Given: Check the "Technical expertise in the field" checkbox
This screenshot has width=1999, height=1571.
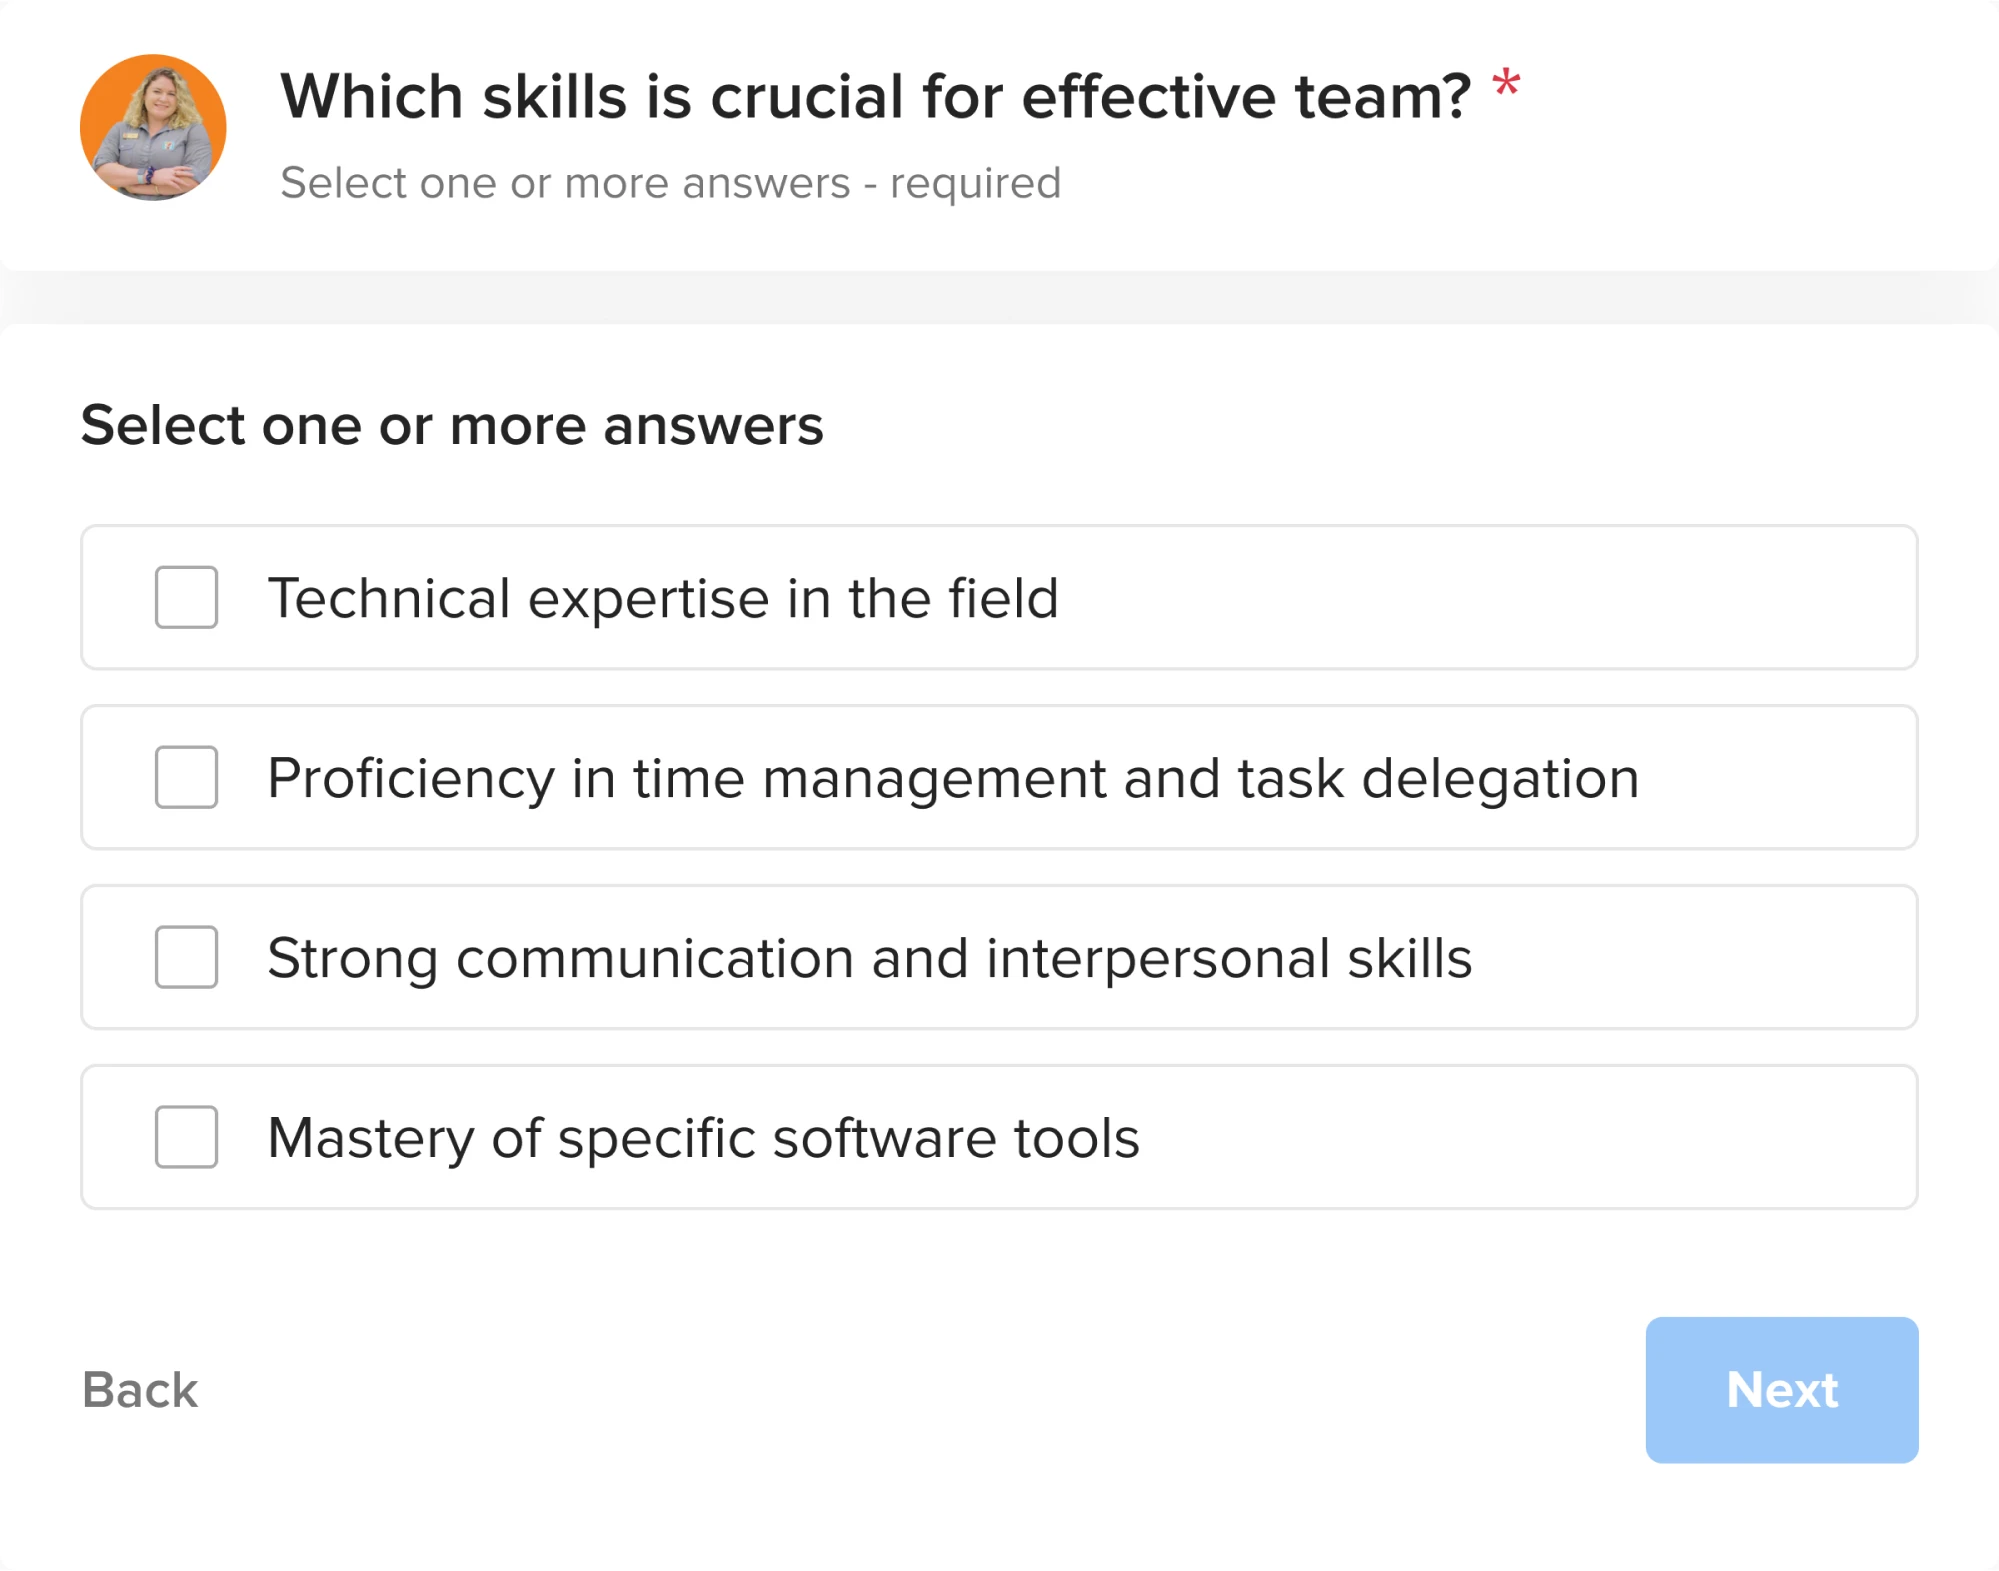Looking at the screenshot, I should (185, 597).
